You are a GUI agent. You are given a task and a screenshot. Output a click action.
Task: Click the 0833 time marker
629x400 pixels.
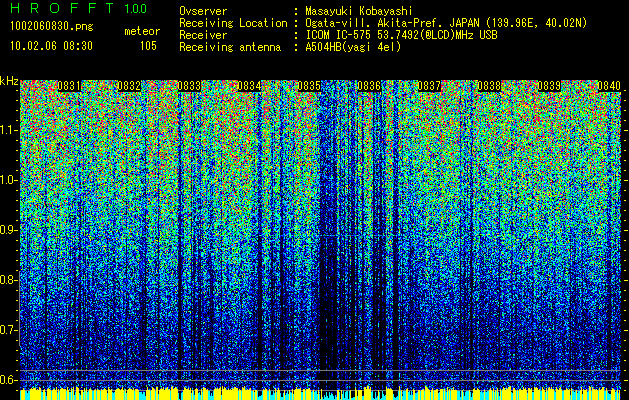[x=189, y=86]
